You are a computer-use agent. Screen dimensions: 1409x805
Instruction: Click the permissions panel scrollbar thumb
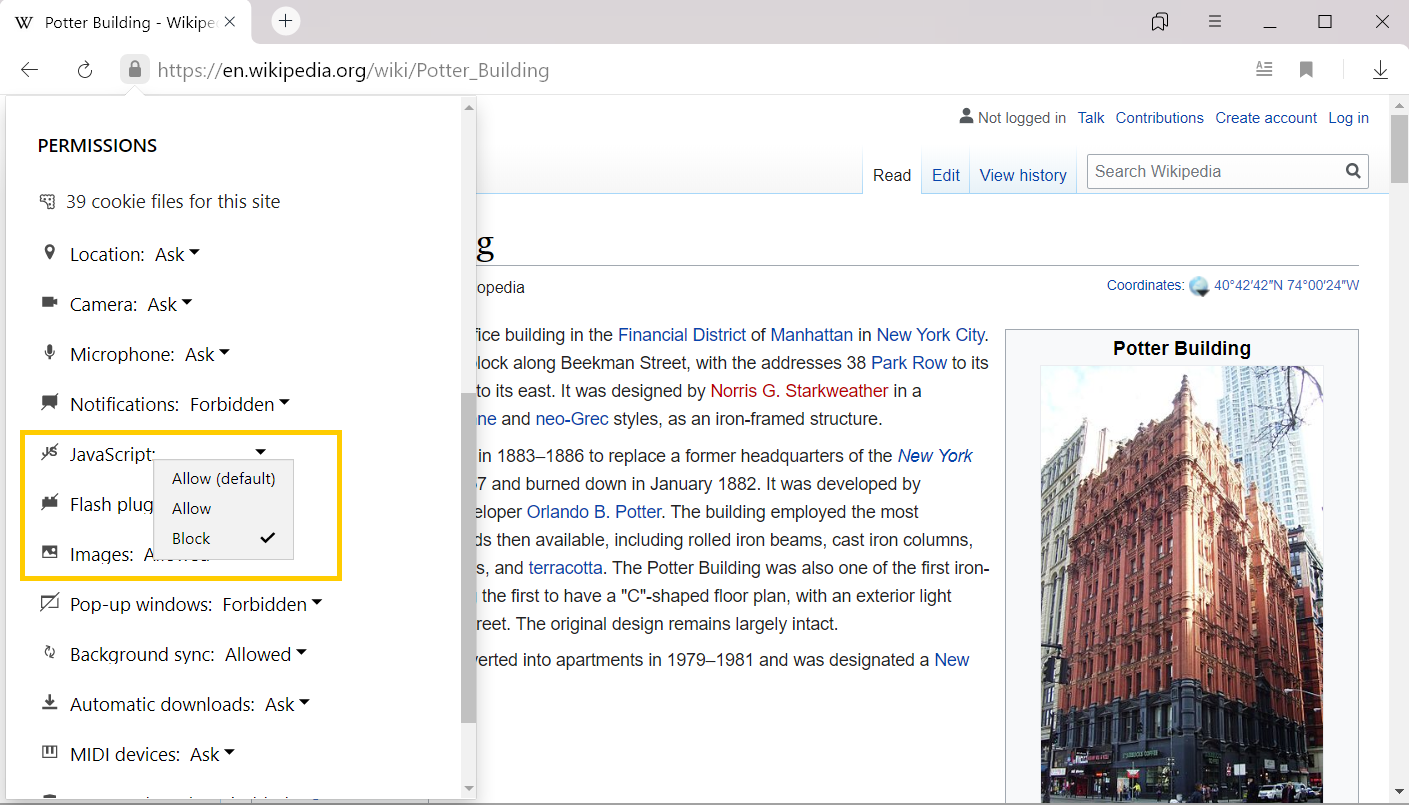pyautogui.click(x=469, y=557)
